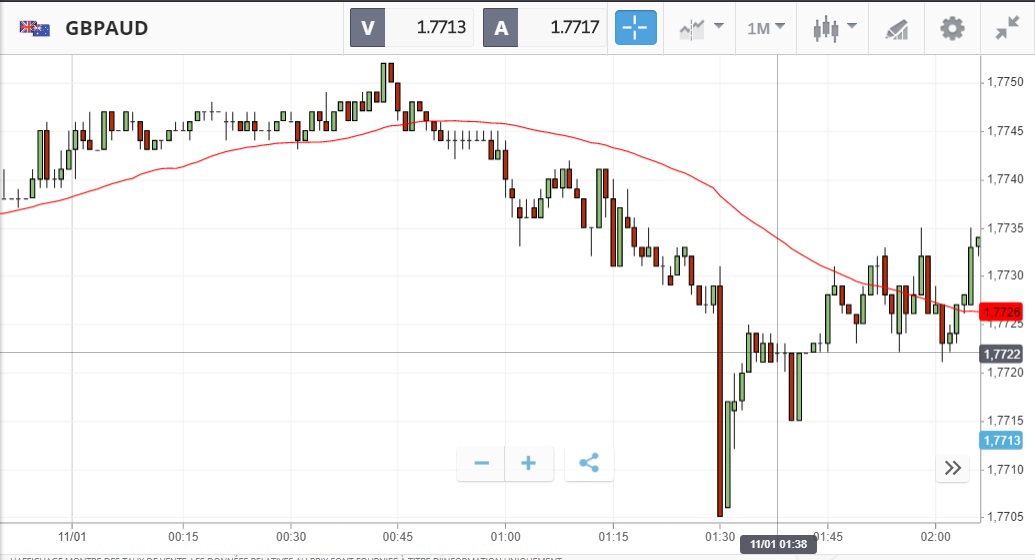Click the 11/01 01:38 time marker label
The height and width of the screenshot is (560, 1035).
pyautogui.click(x=778, y=545)
